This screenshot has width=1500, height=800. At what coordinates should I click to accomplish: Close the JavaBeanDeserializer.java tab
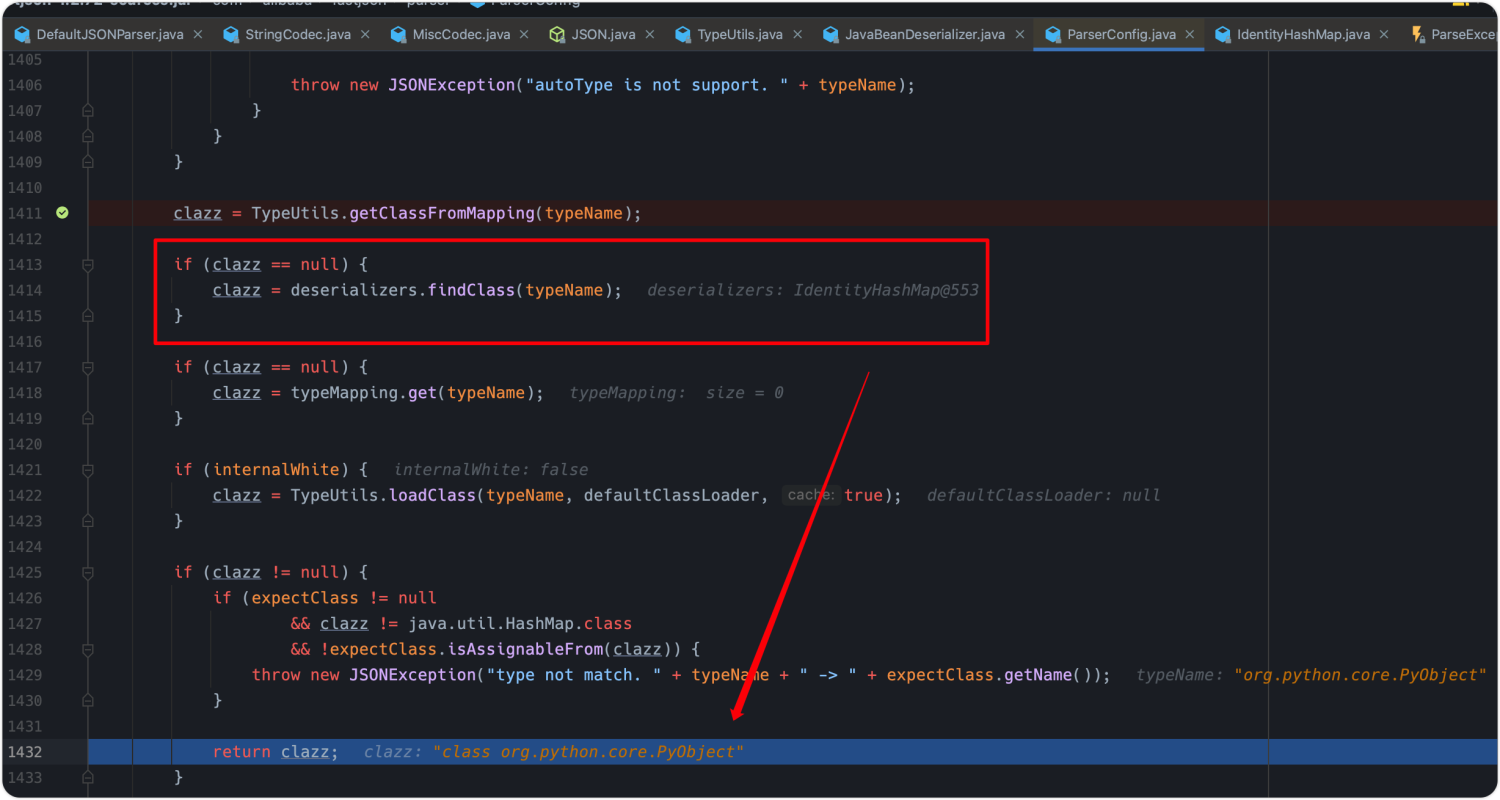coord(1020,34)
